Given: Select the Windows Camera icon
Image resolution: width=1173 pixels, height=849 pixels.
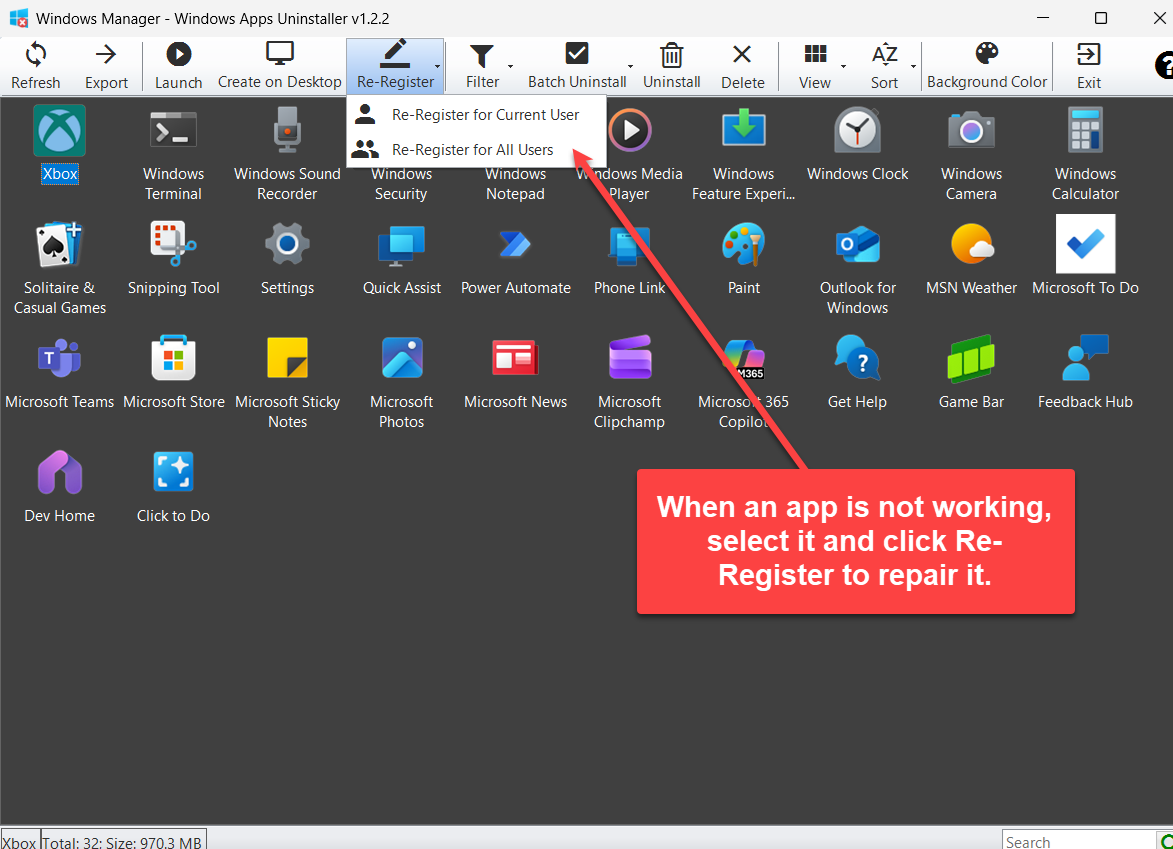Looking at the screenshot, I should [x=971, y=131].
